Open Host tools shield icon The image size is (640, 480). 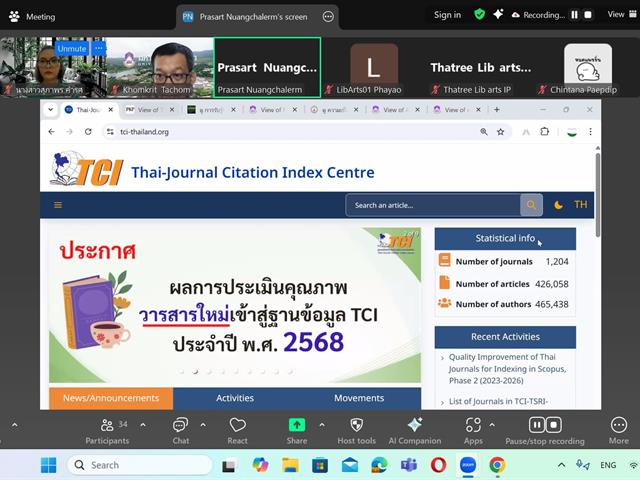356,425
